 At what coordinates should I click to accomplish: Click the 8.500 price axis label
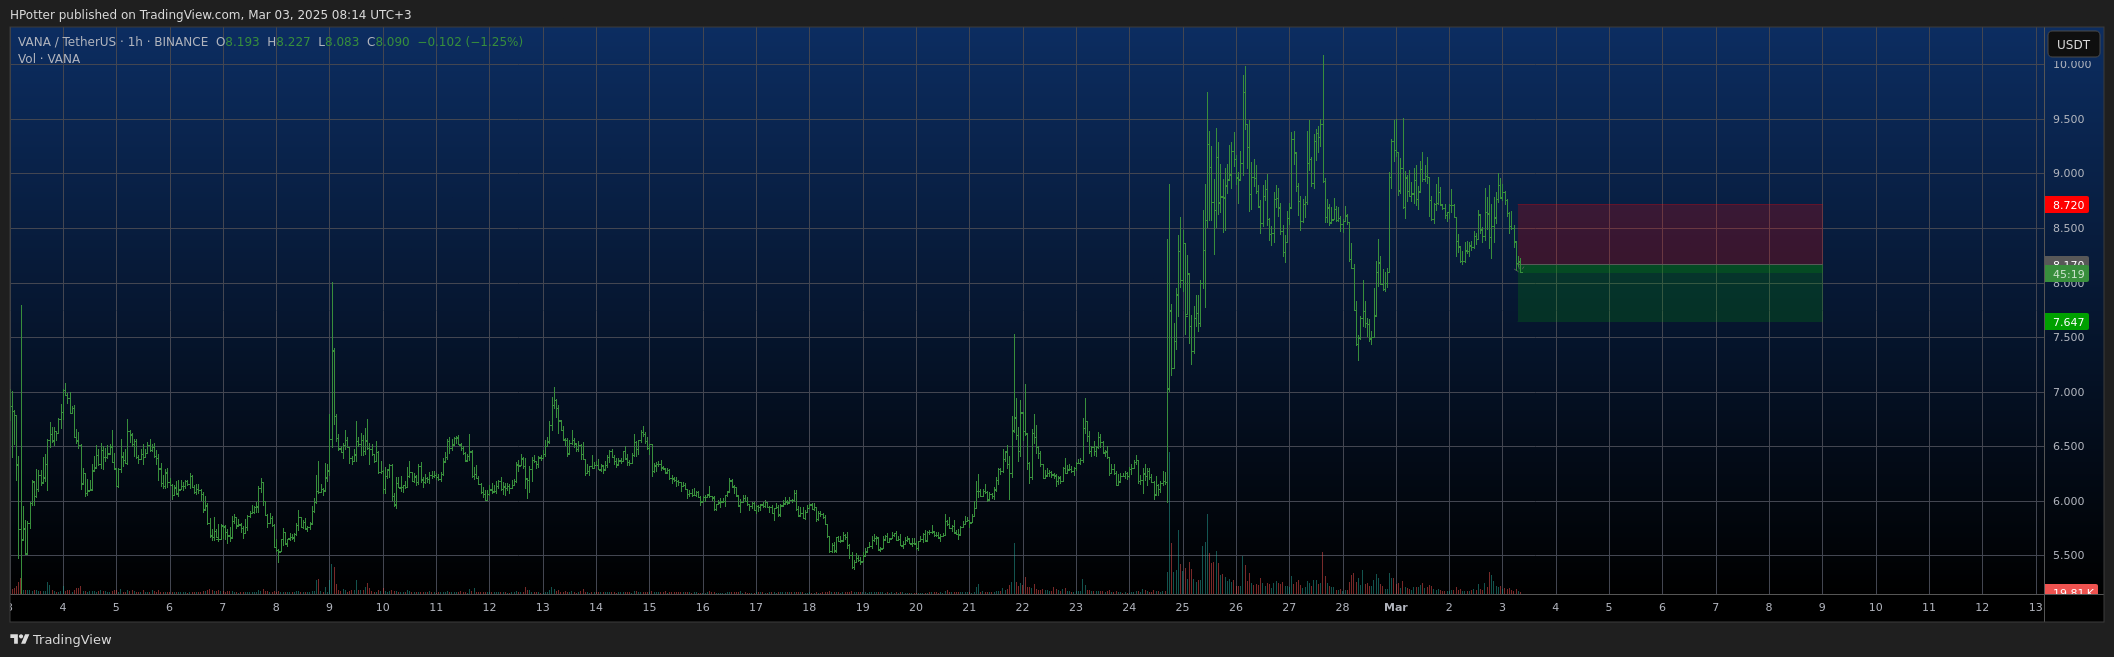(2068, 229)
